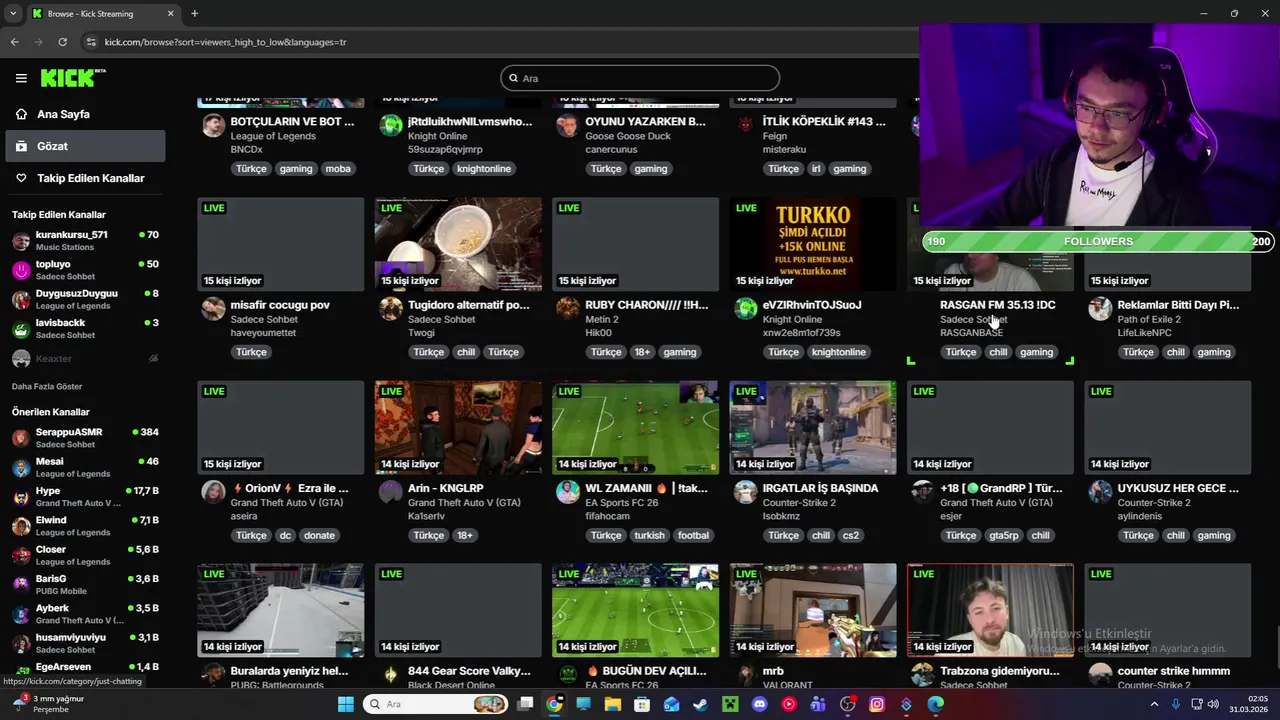Screen dimensions: 1280x720
Task: Open Windows Start menu
Action: (345, 704)
